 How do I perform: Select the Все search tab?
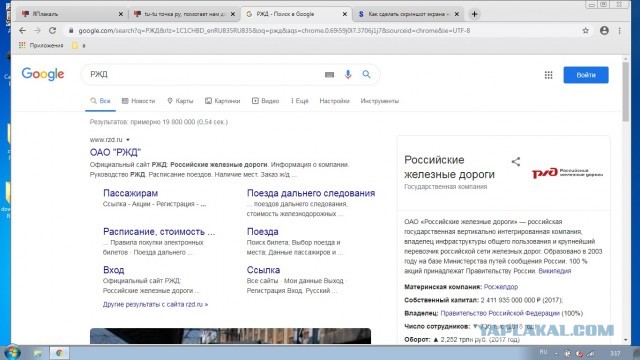(x=100, y=101)
